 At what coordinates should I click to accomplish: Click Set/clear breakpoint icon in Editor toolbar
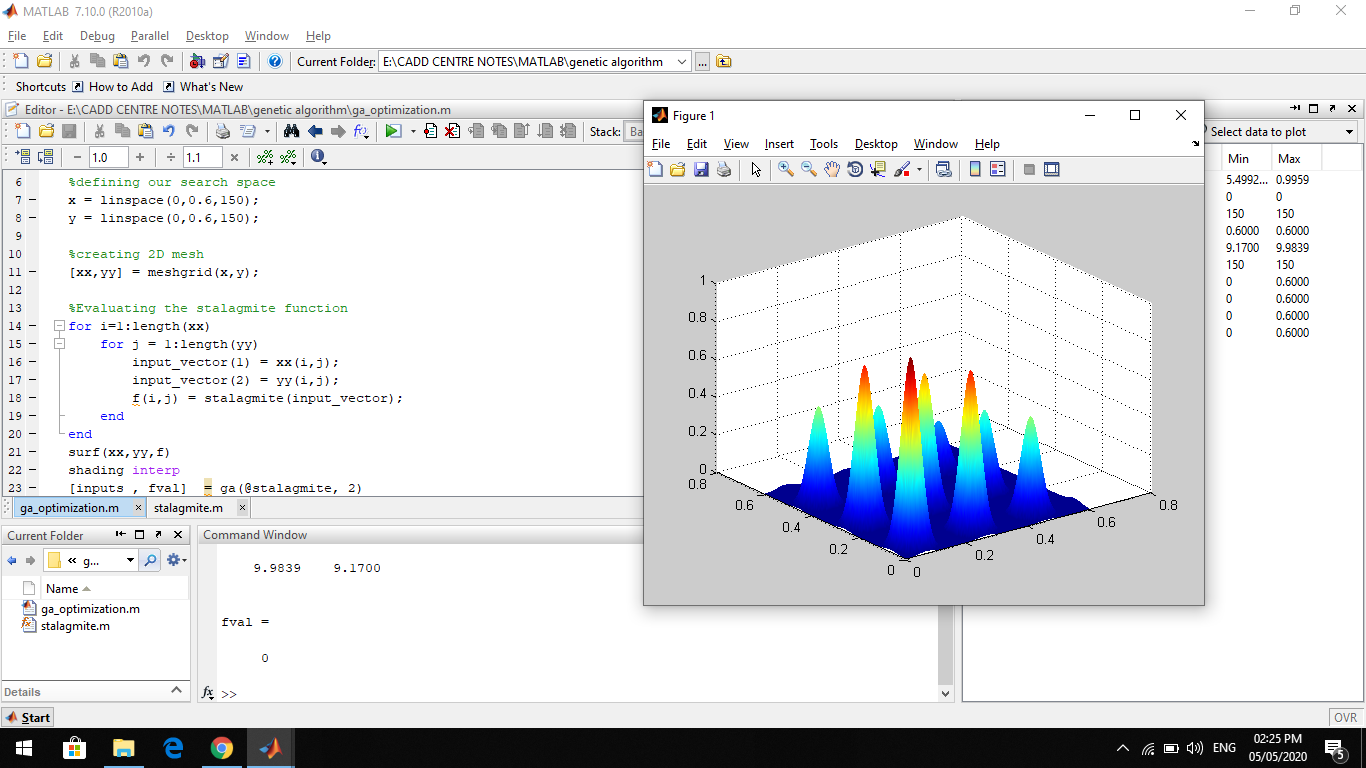pos(430,131)
